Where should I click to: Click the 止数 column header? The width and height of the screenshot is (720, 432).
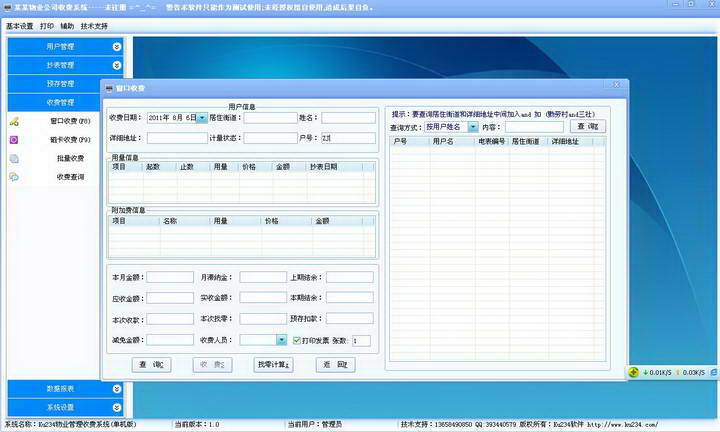[x=194, y=167]
